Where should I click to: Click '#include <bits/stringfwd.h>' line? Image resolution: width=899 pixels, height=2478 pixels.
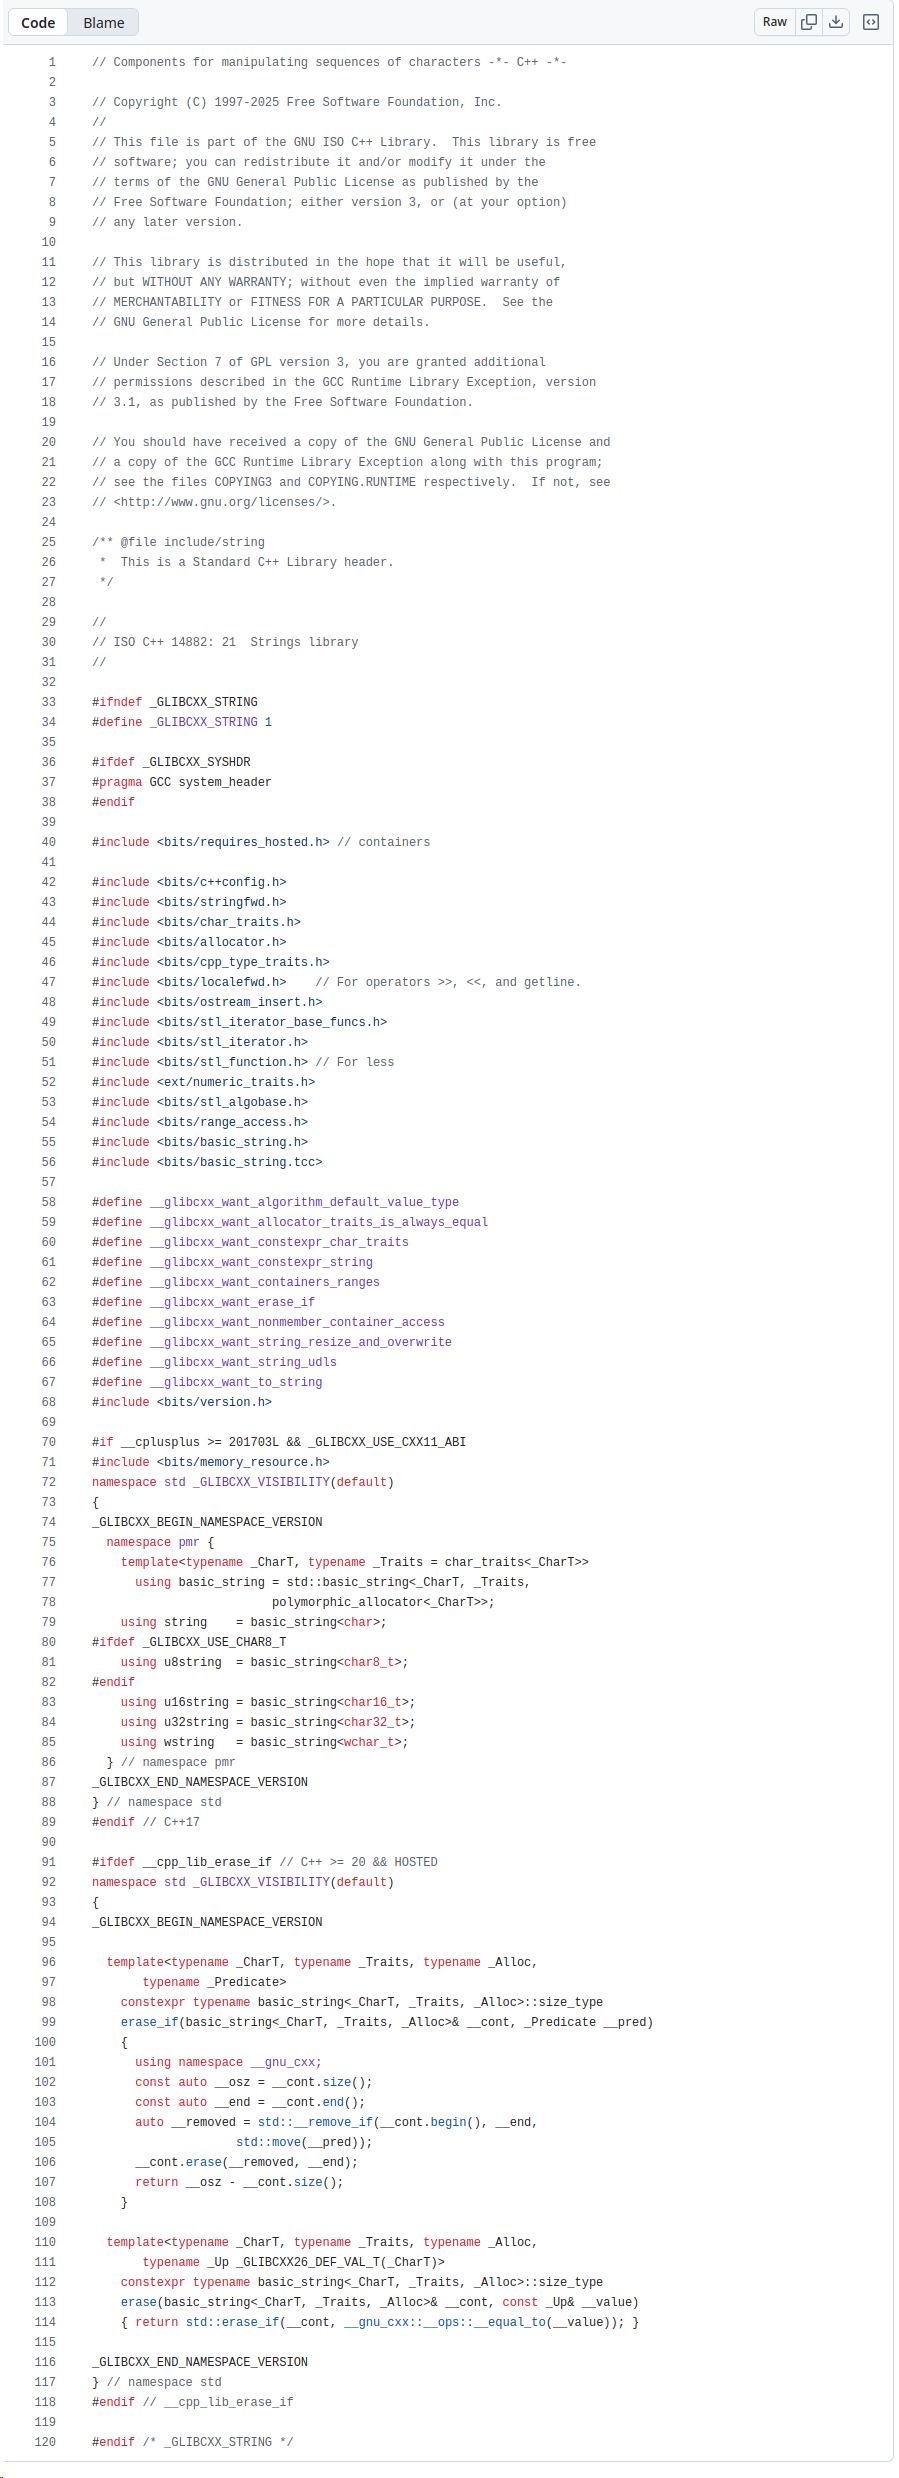pos(189,902)
